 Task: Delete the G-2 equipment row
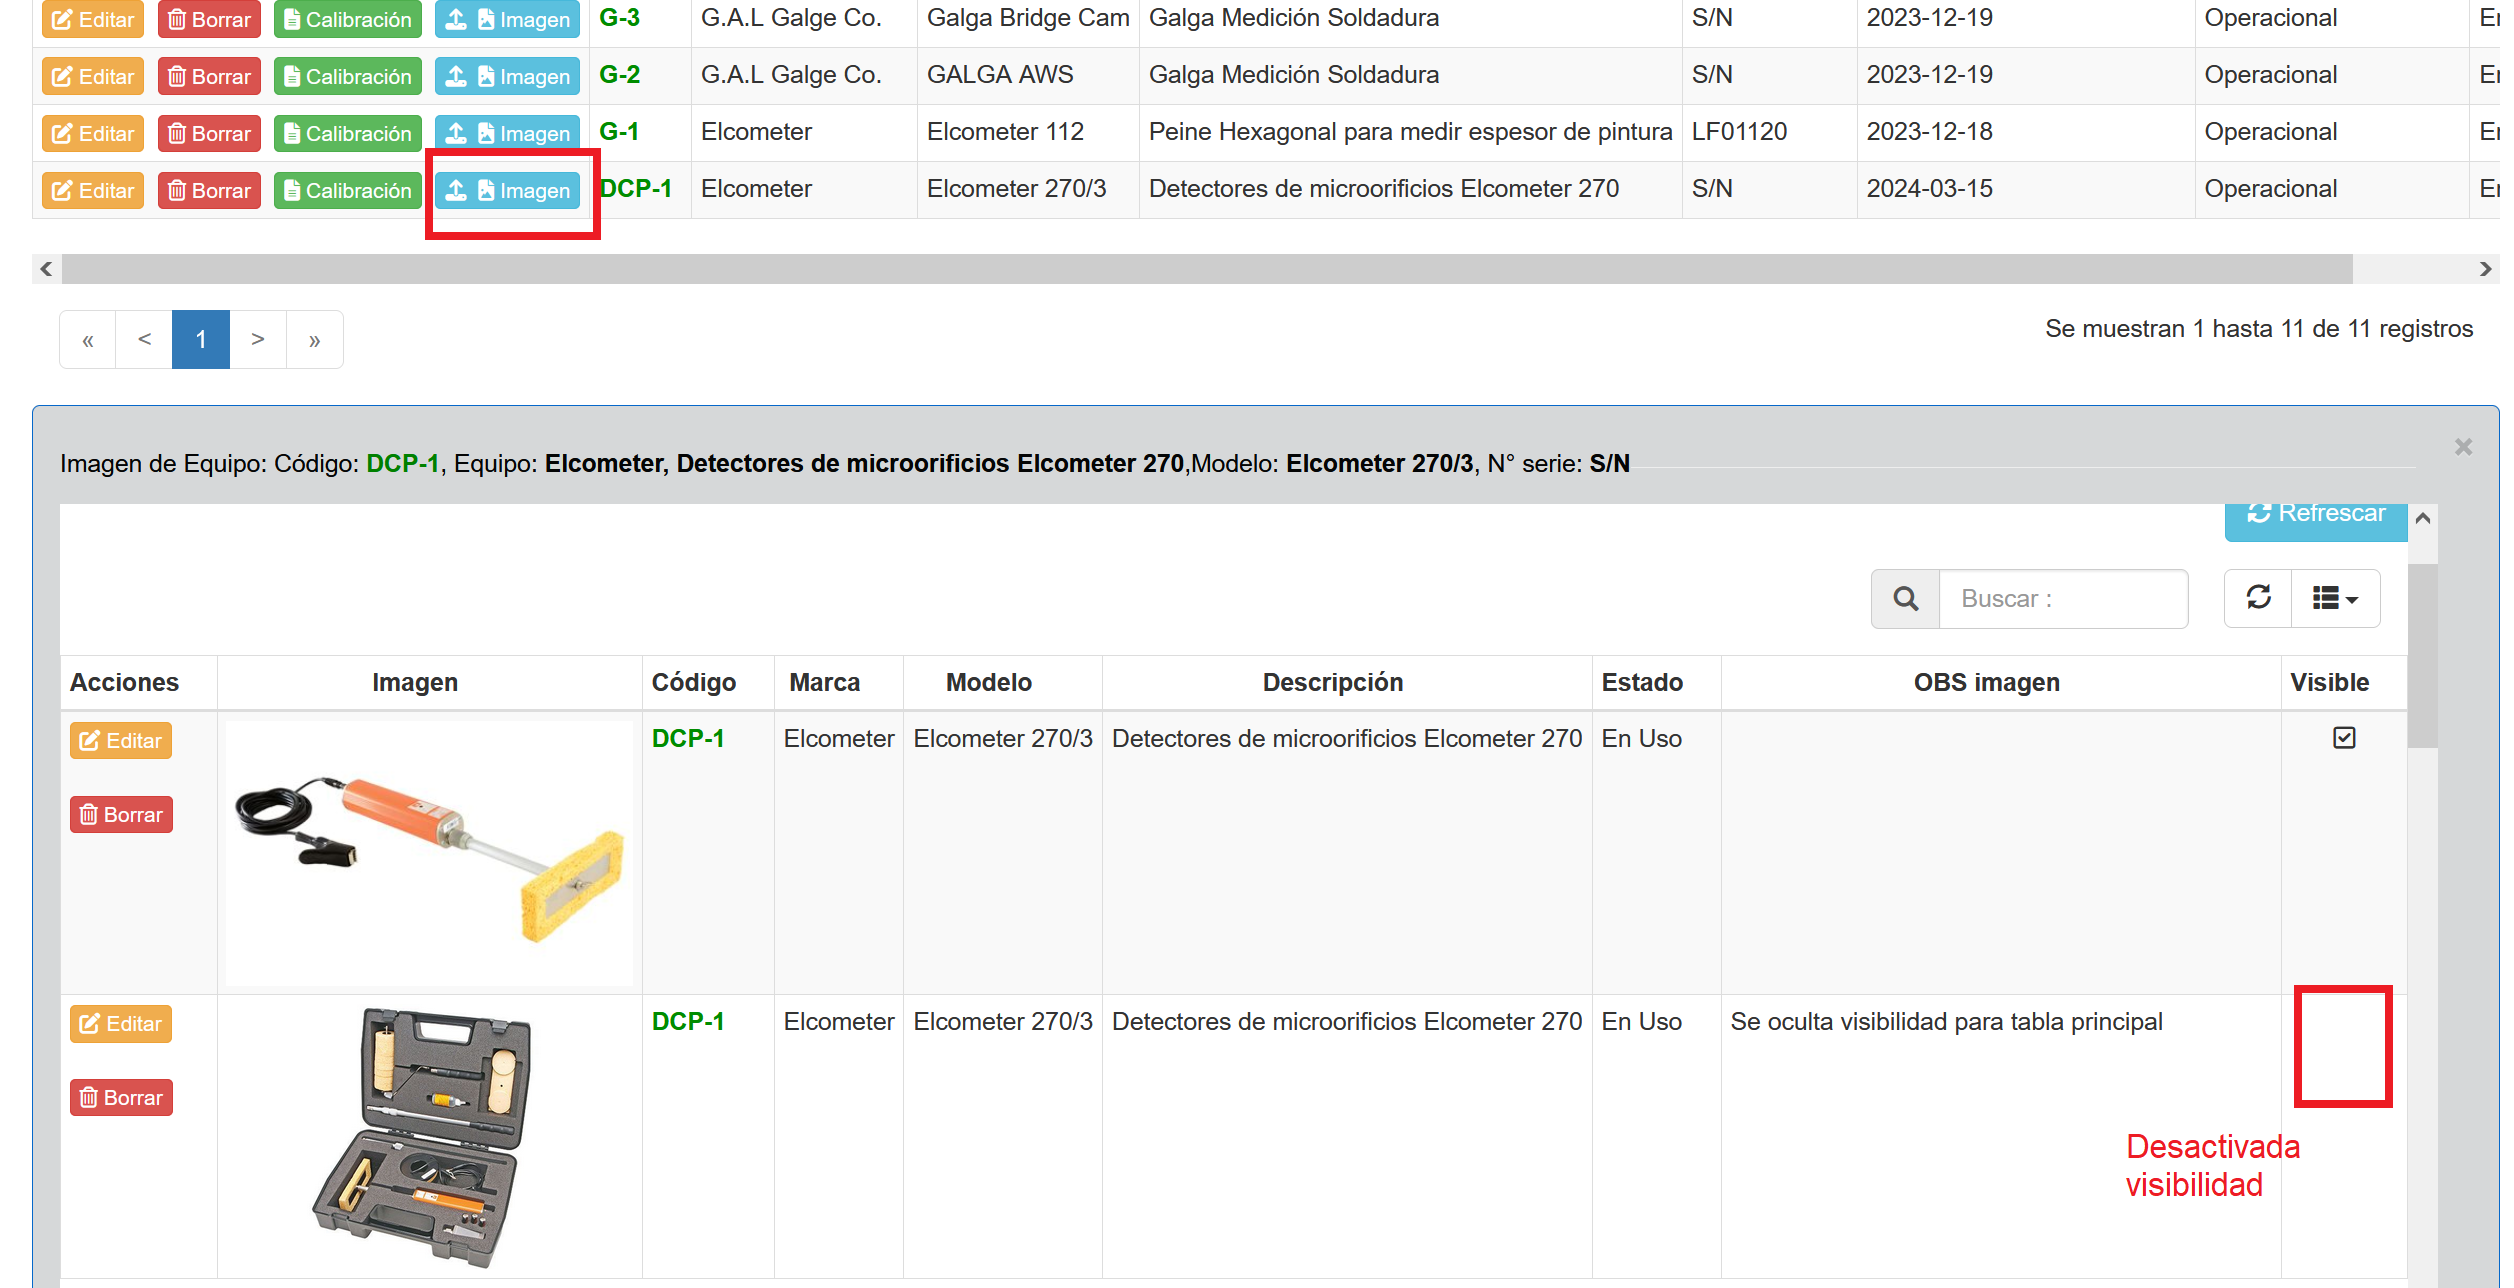[x=210, y=78]
